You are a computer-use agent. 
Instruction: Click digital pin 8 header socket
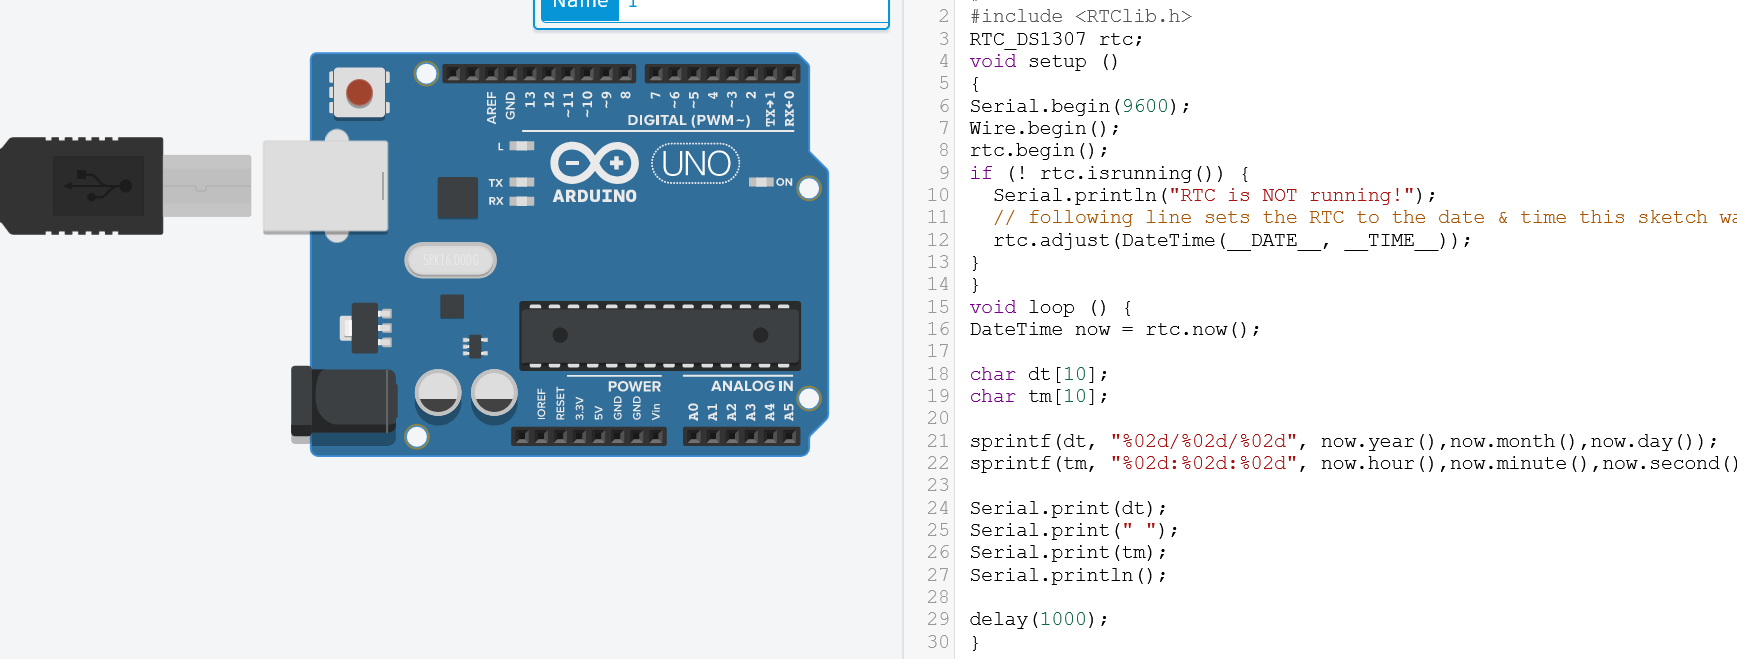(x=626, y=74)
